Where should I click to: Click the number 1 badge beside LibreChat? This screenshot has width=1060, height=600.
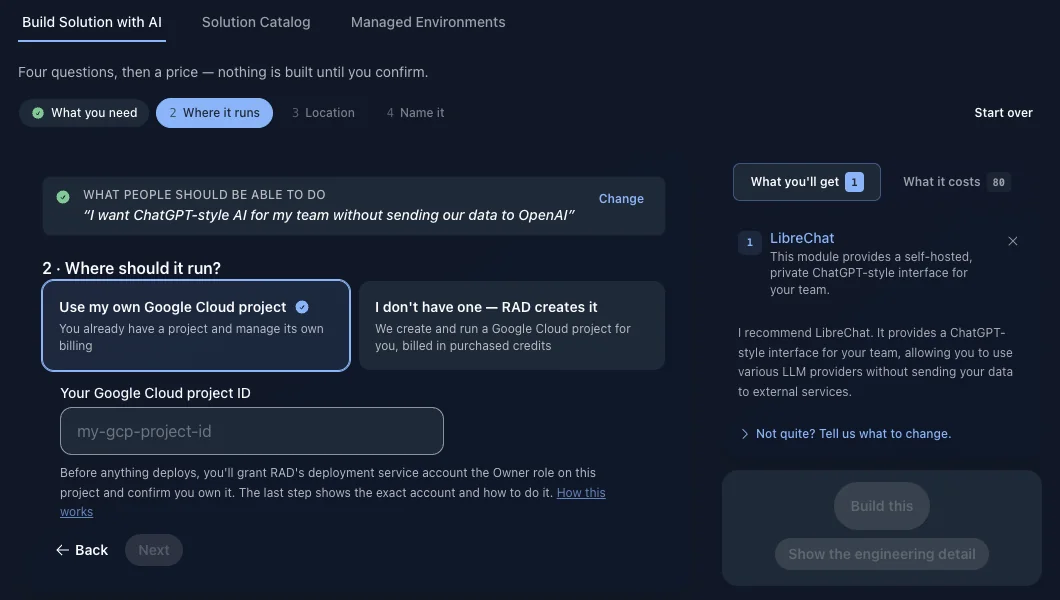click(750, 243)
